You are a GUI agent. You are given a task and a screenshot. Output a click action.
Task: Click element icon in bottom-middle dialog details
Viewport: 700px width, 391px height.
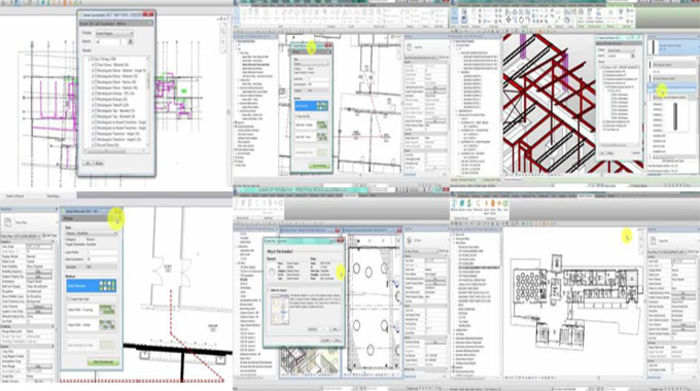(x=272, y=272)
